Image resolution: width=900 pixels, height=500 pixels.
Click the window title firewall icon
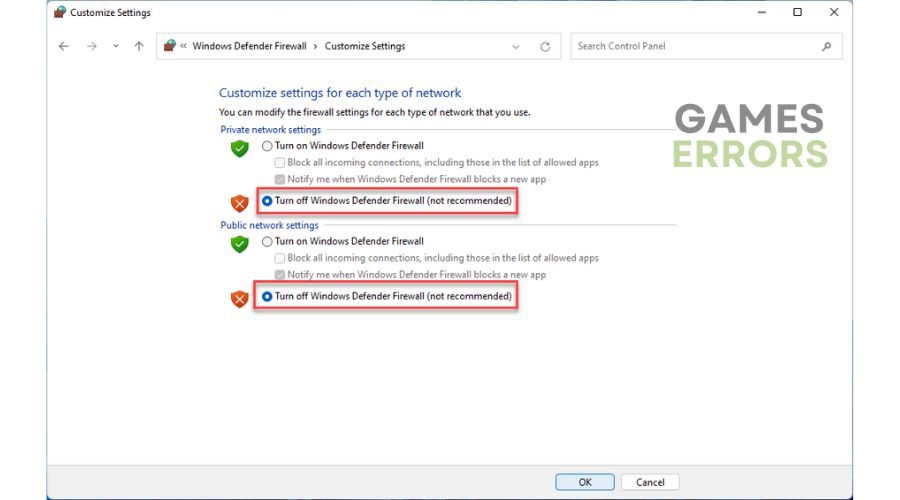pos(60,12)
